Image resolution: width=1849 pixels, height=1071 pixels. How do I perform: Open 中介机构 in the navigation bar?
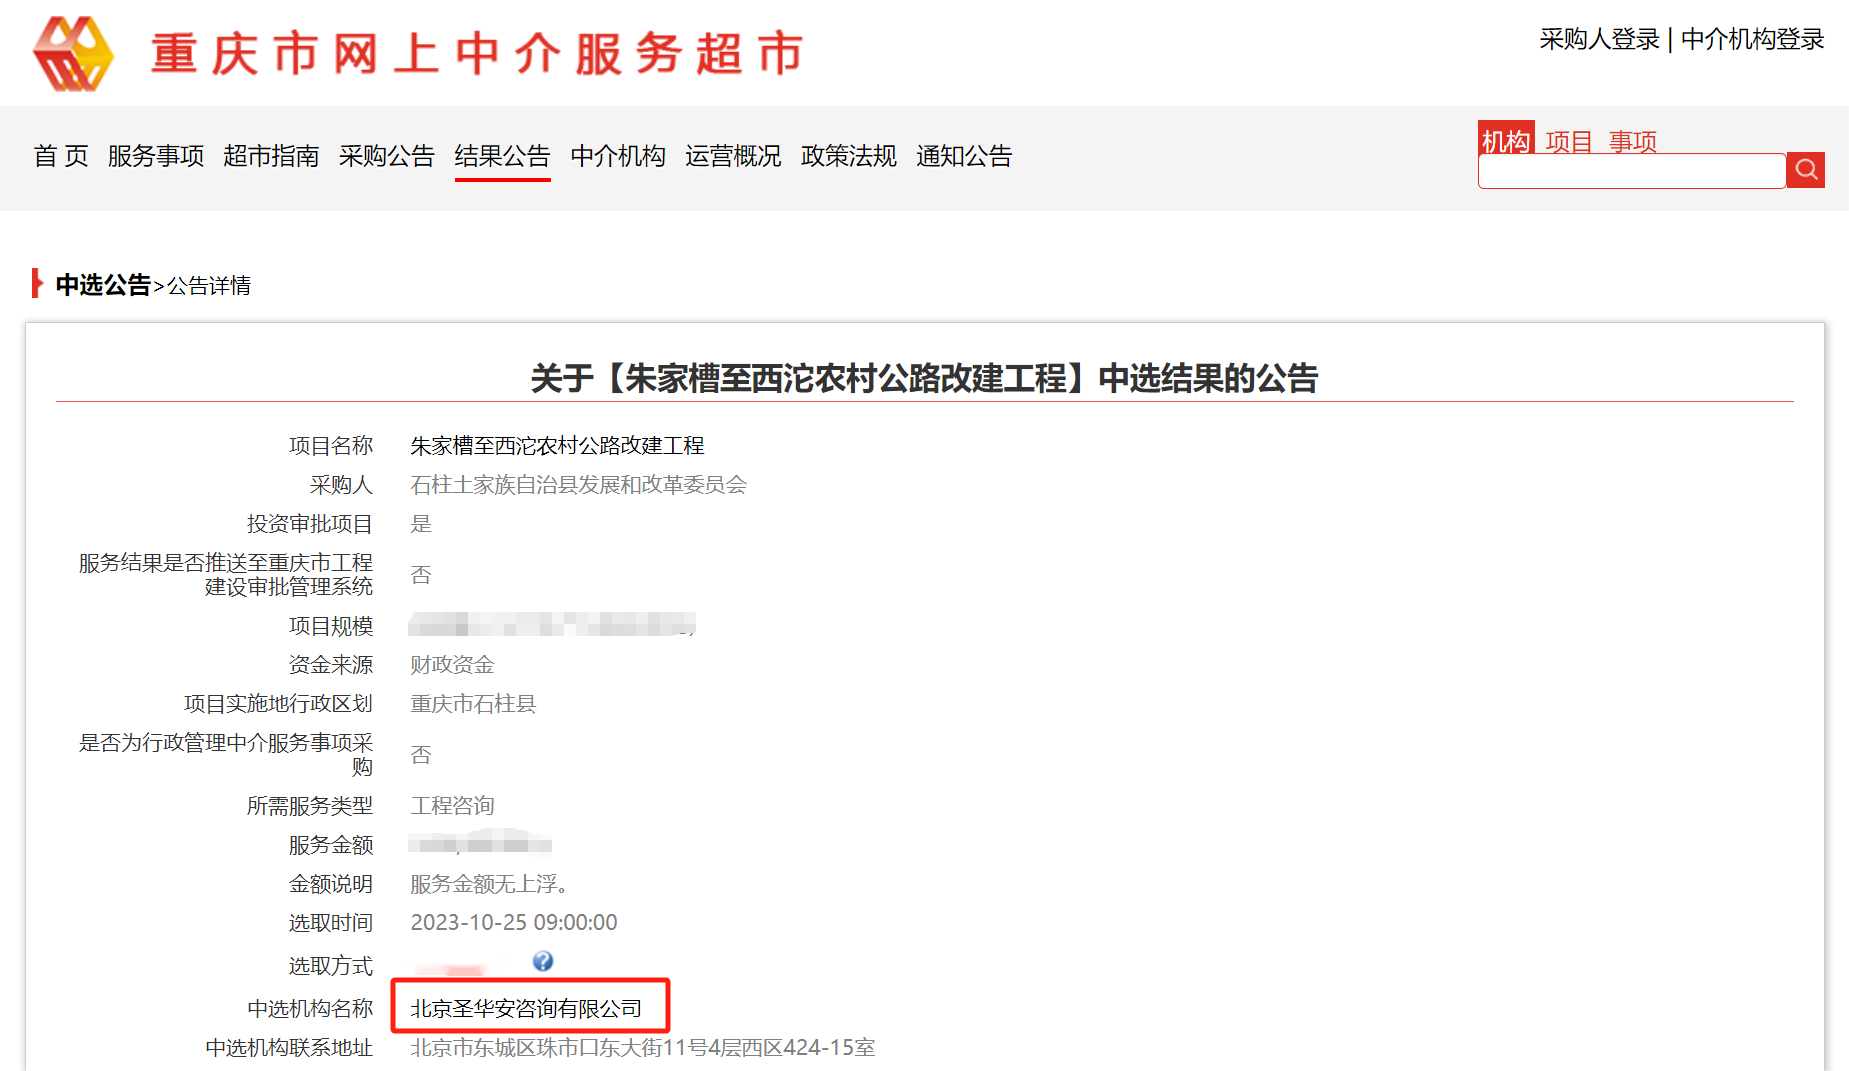point(618,156)
